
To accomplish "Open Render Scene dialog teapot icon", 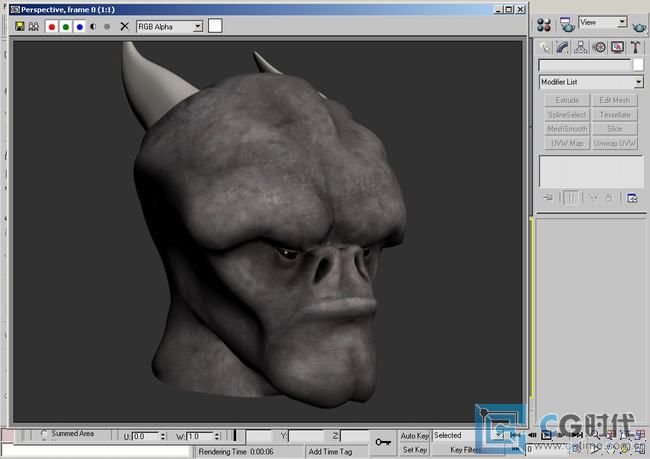I will [567, 25].
